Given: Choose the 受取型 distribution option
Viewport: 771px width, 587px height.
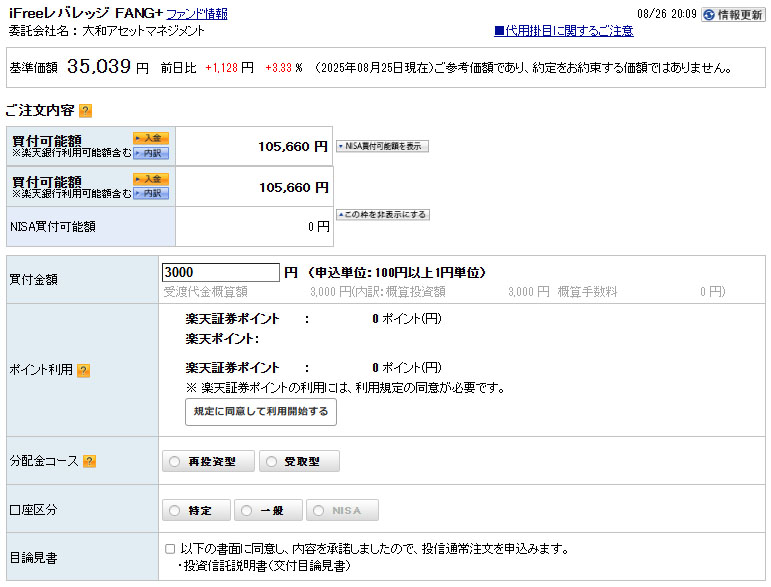Looking at the screenshot, I should (x=299, y=461).
